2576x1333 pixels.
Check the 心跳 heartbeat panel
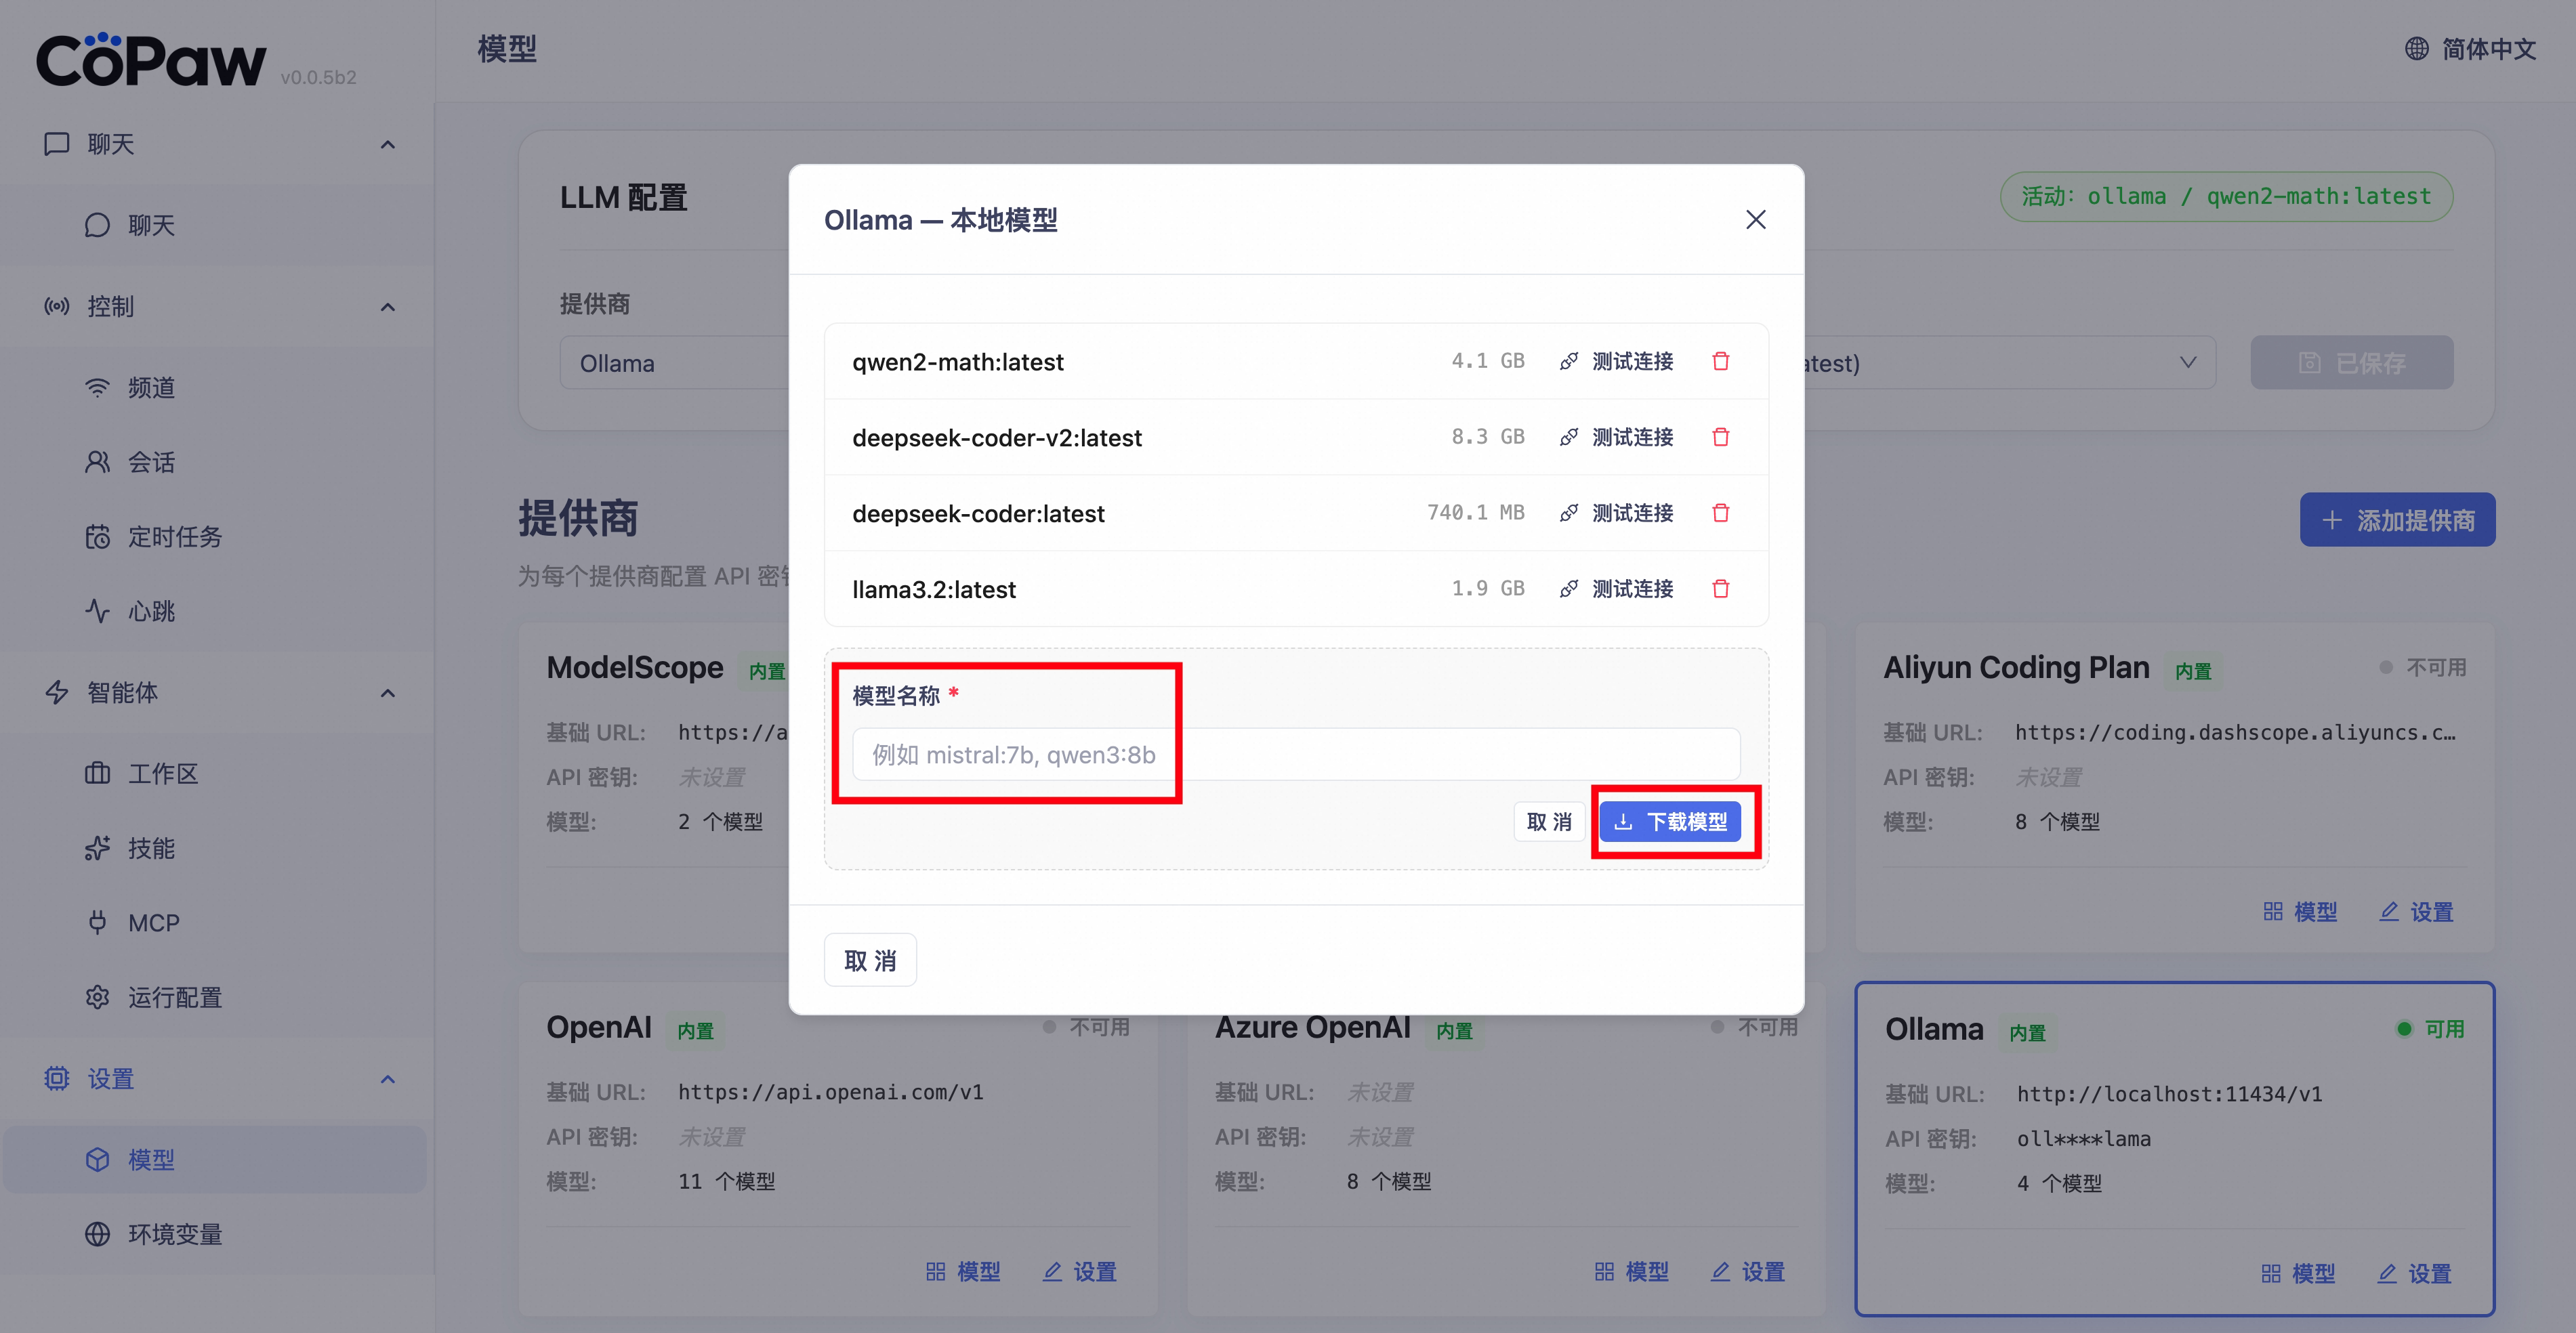click(x=152, y=610)
